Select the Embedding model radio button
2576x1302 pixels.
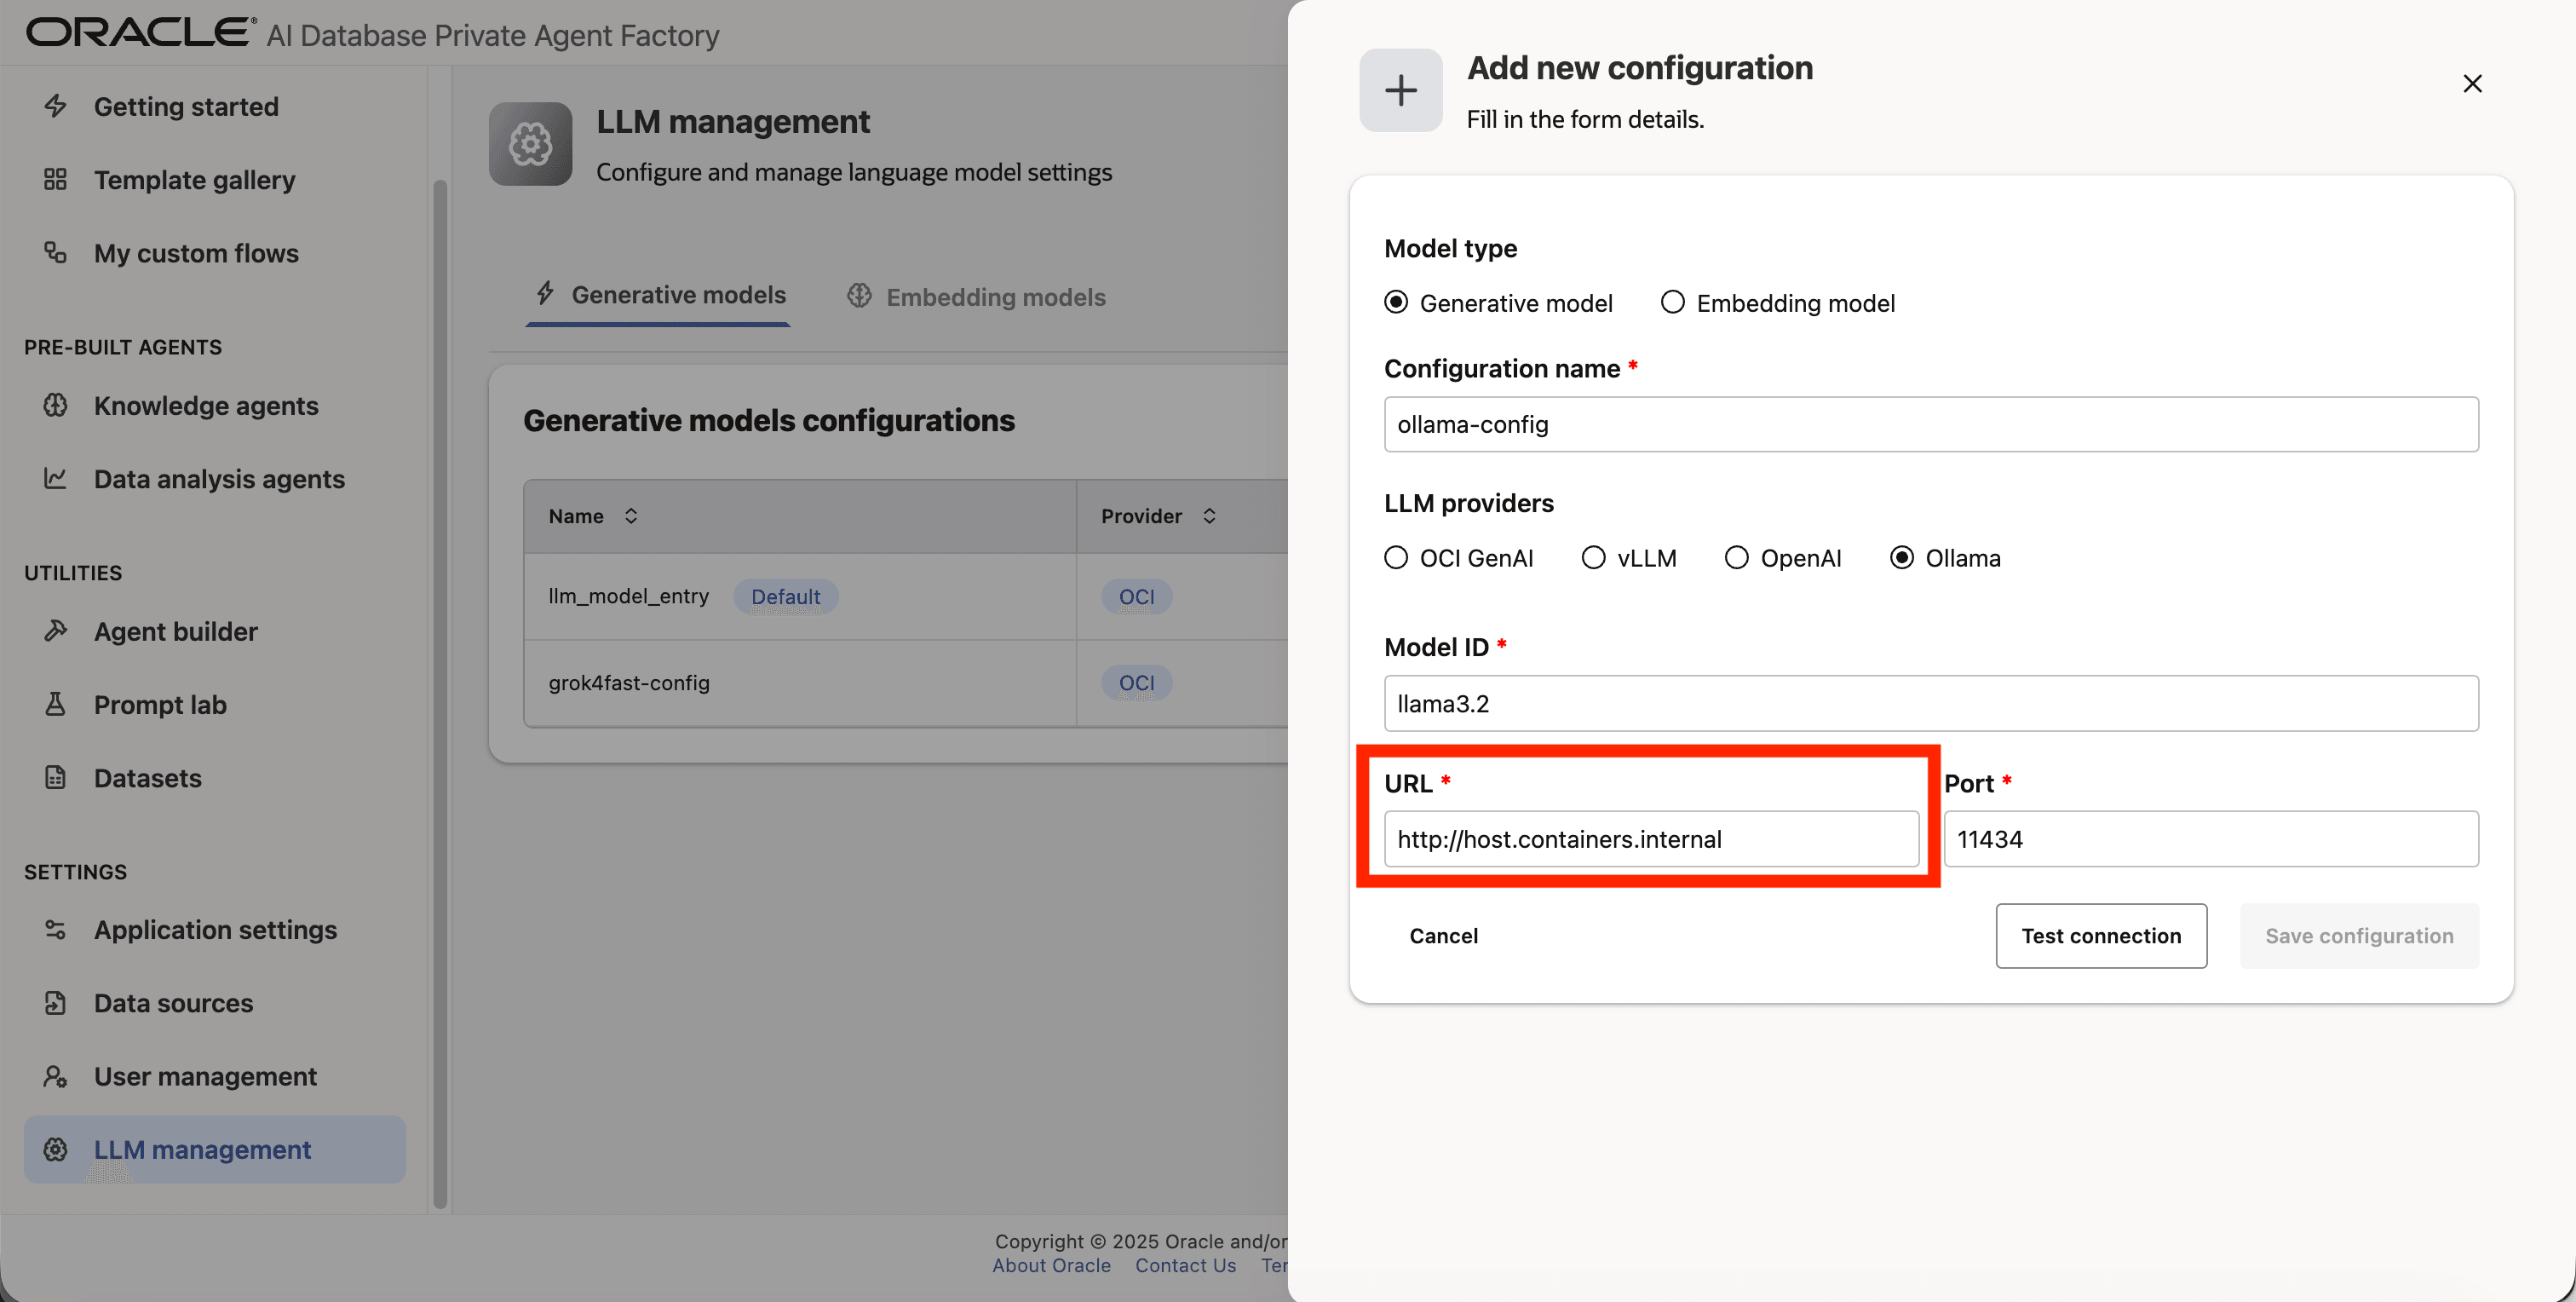pyautogui.click(x=1672, y=303)
